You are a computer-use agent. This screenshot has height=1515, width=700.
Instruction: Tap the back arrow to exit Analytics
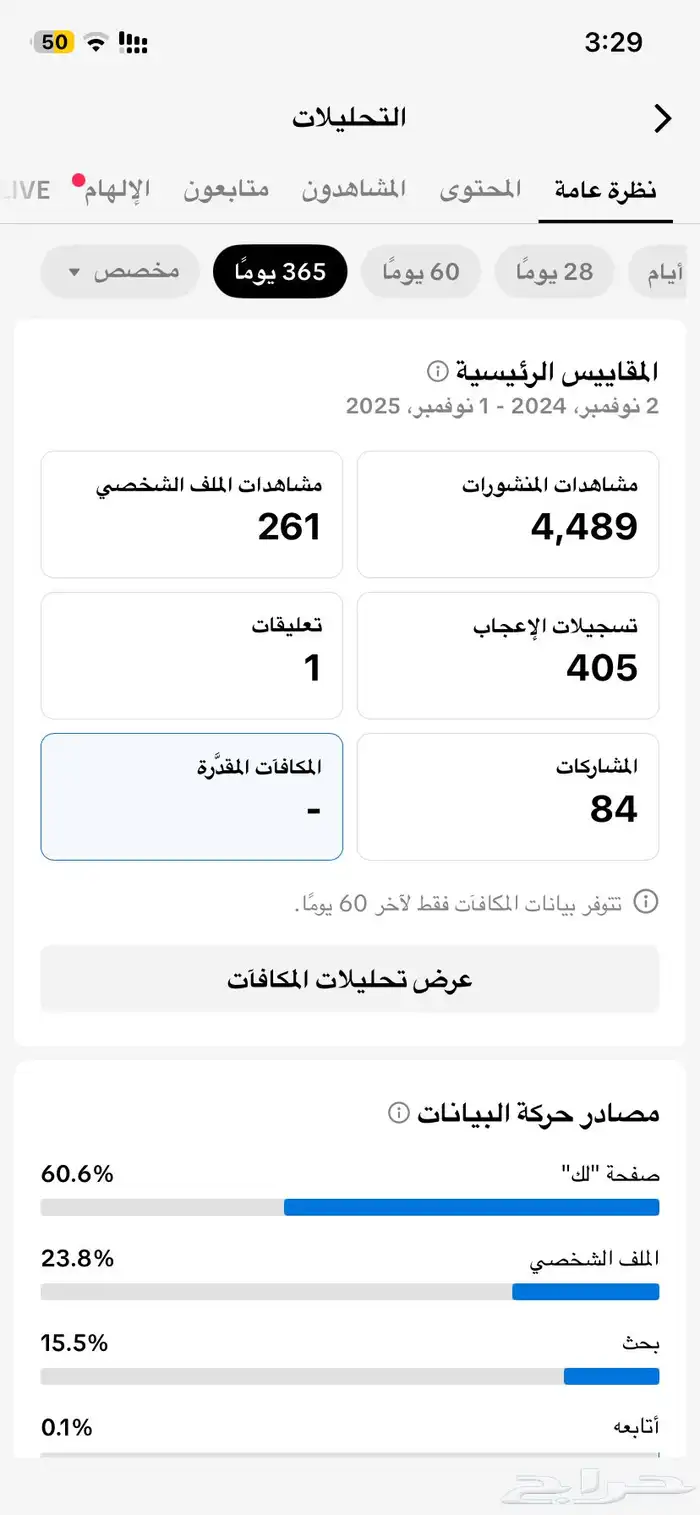click(x=662, y=117)
